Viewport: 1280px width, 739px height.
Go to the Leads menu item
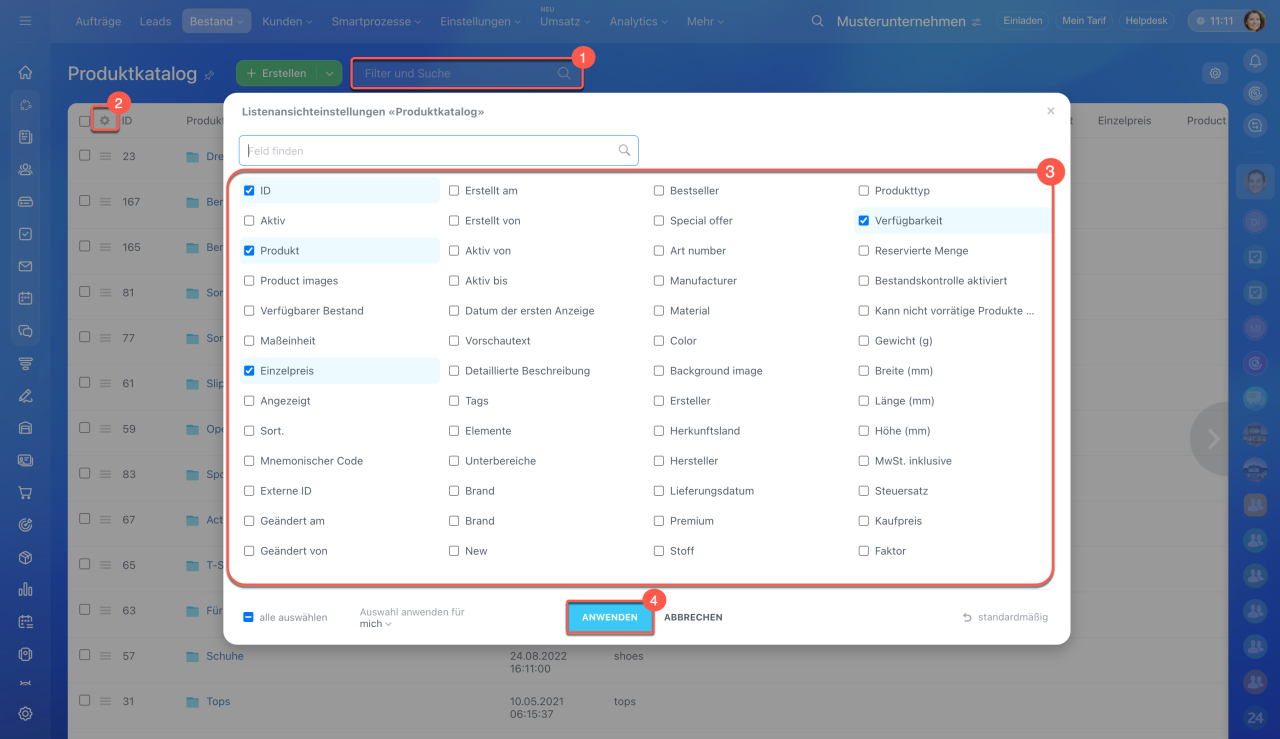pos(155,21)
